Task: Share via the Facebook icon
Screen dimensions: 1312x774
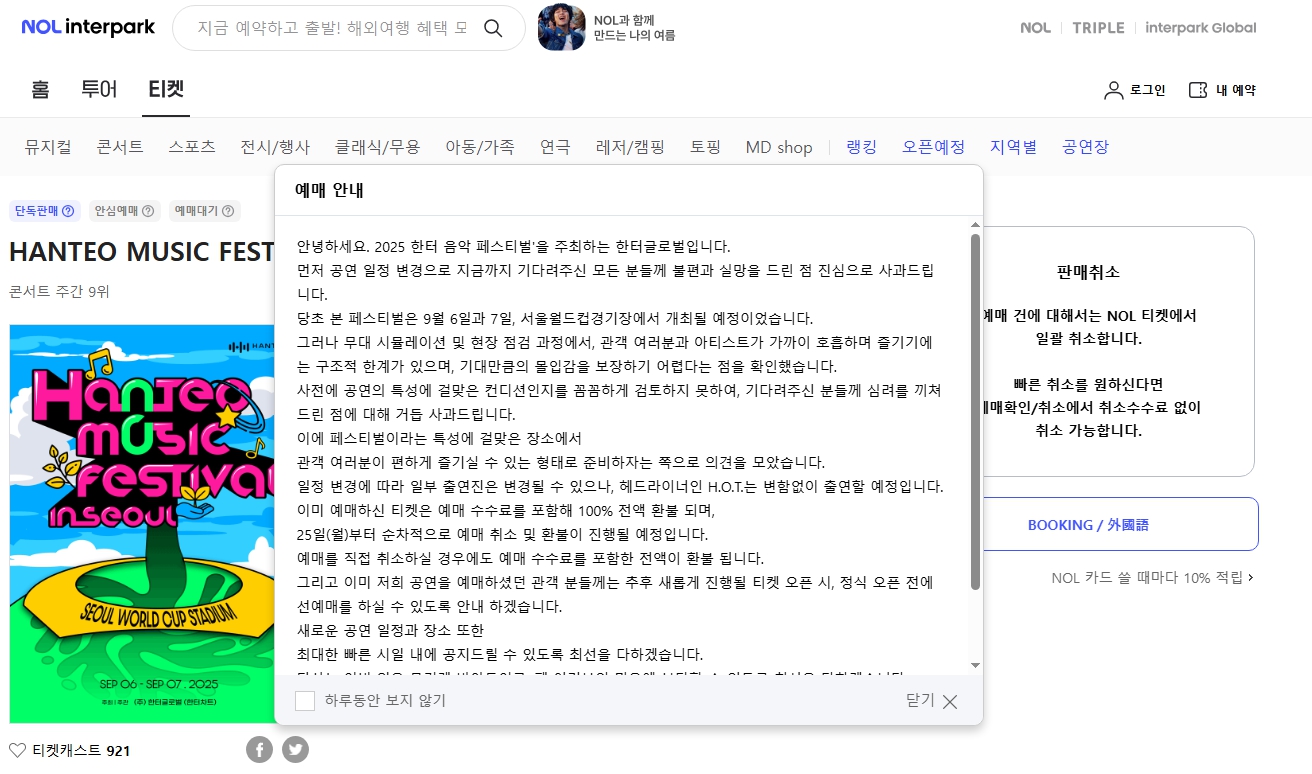Action: 259,749
